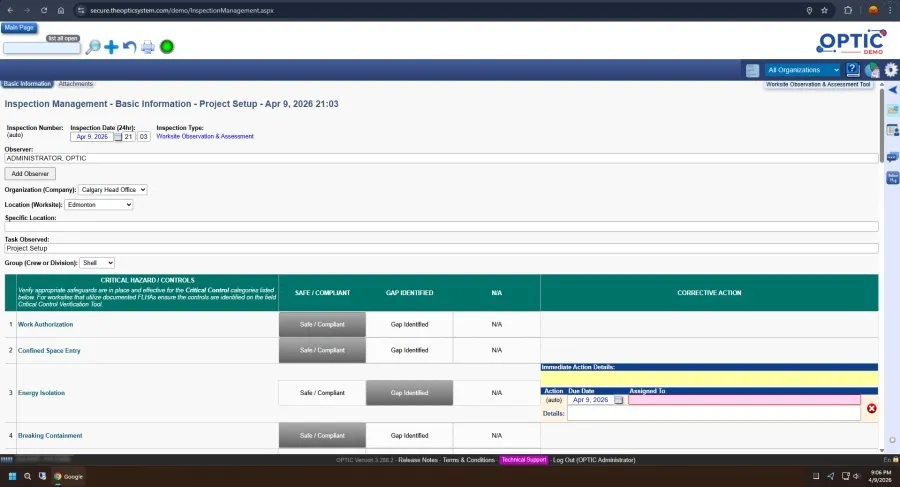This screenshot has height=487, width=900.
Task: Mark Work Authorization as N/A
Action: pyautogui.click(x=496, y=324)
